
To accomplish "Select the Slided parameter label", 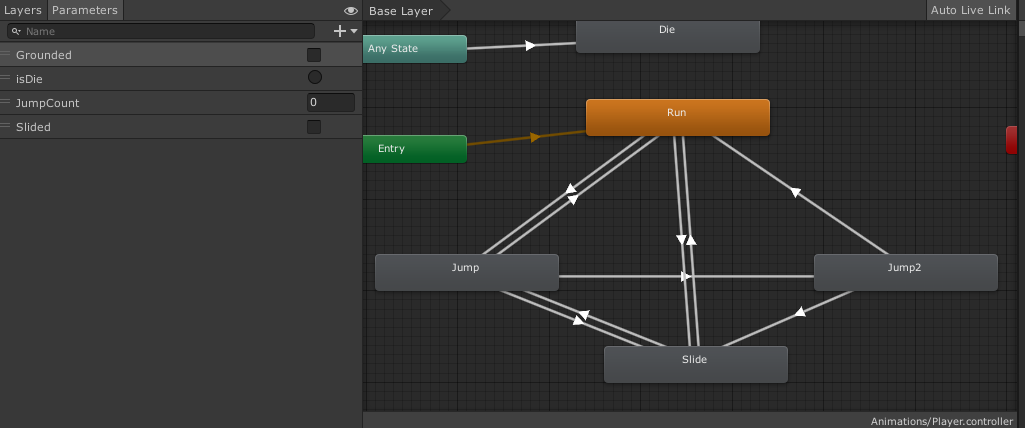I will coord(33,127).
